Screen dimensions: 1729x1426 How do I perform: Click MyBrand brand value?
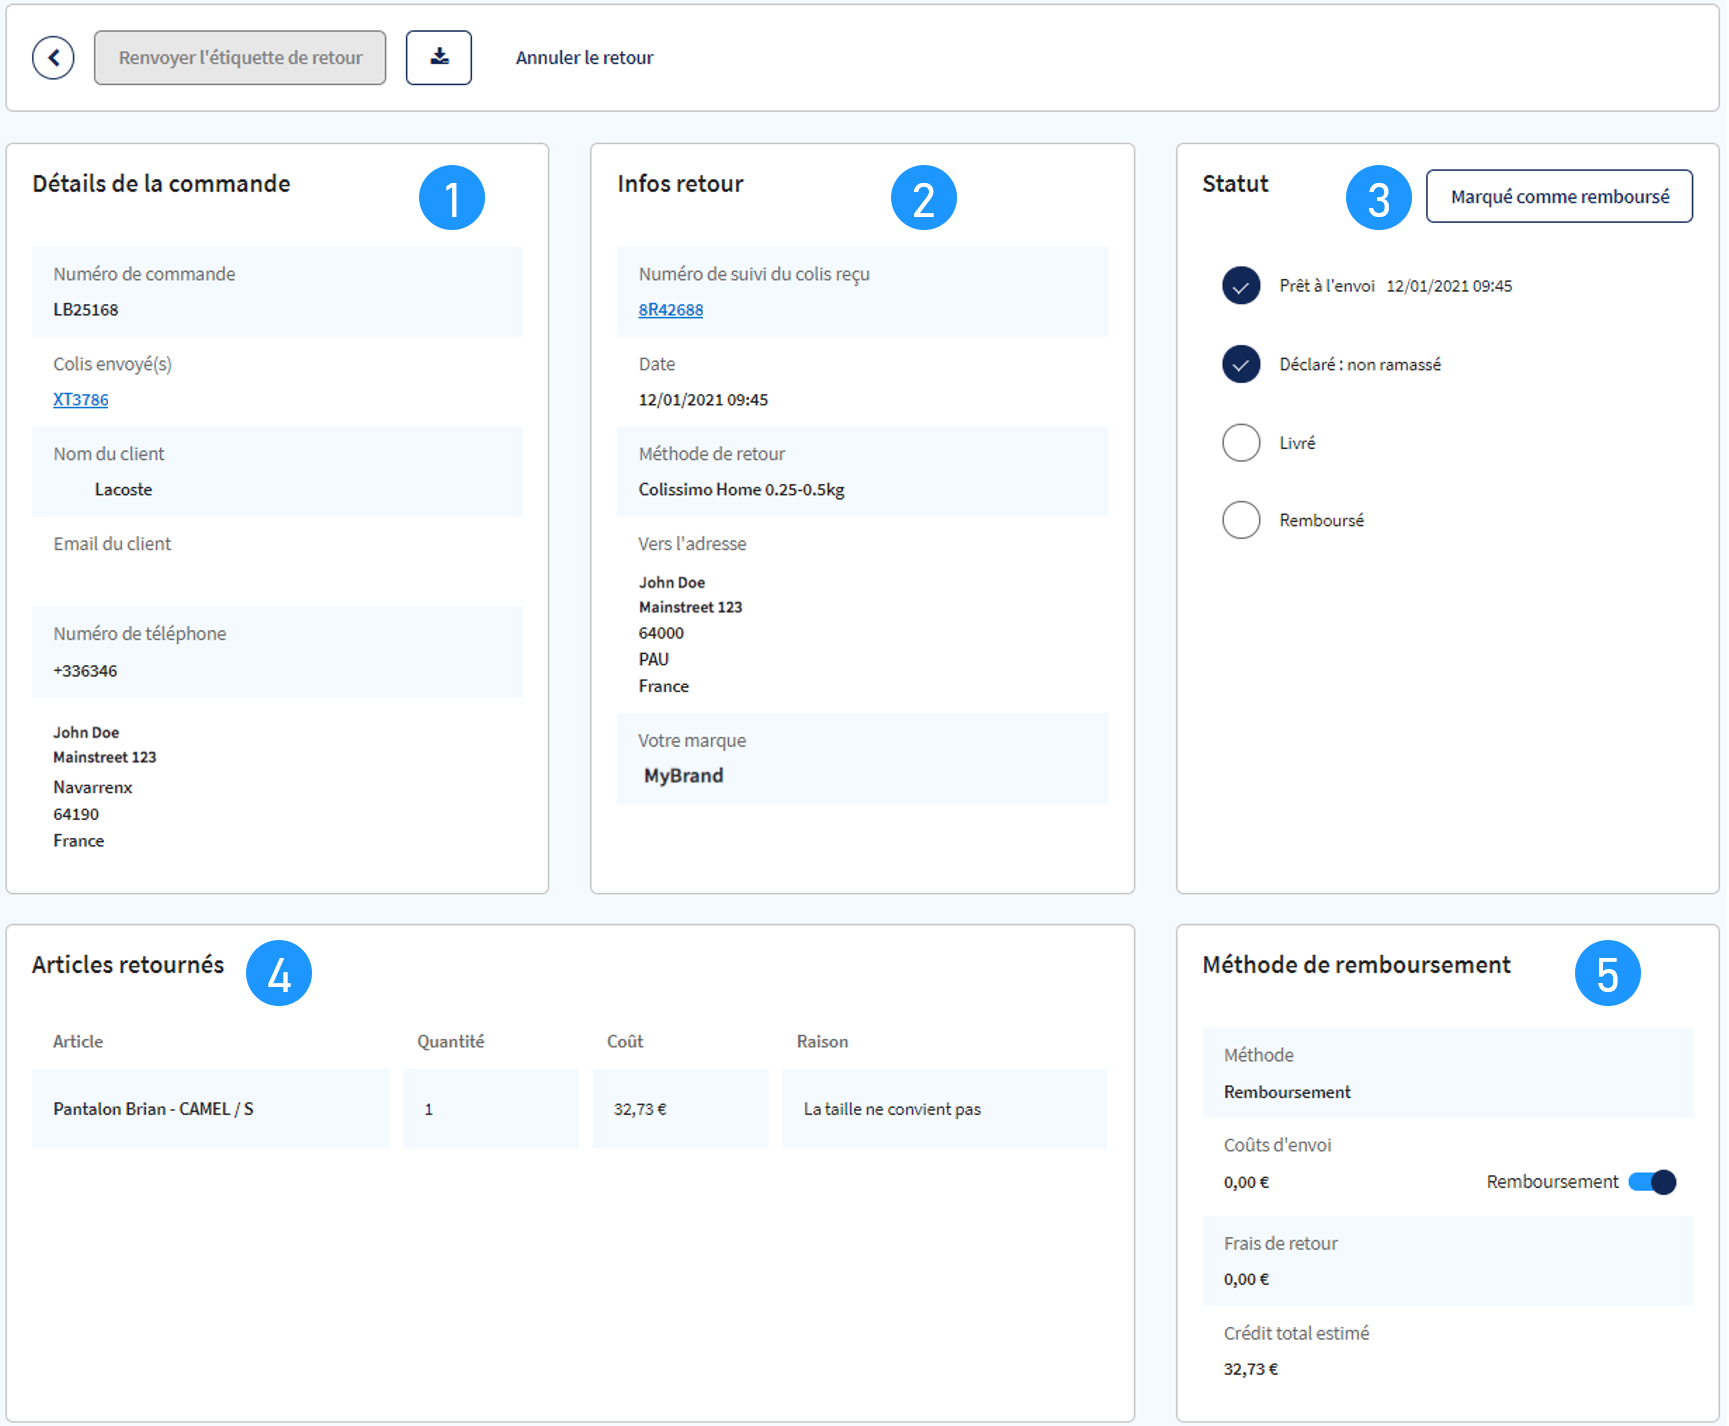point(683,776)
